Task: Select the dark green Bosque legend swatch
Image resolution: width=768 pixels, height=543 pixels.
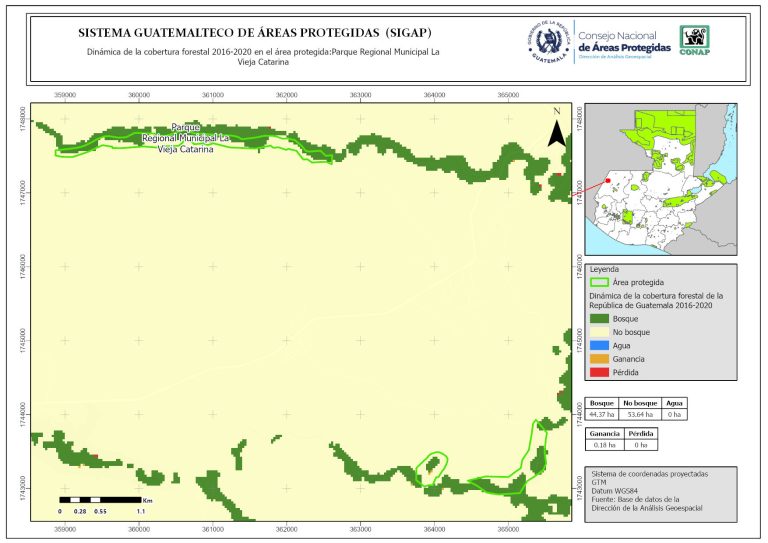Action: point(598,317)
